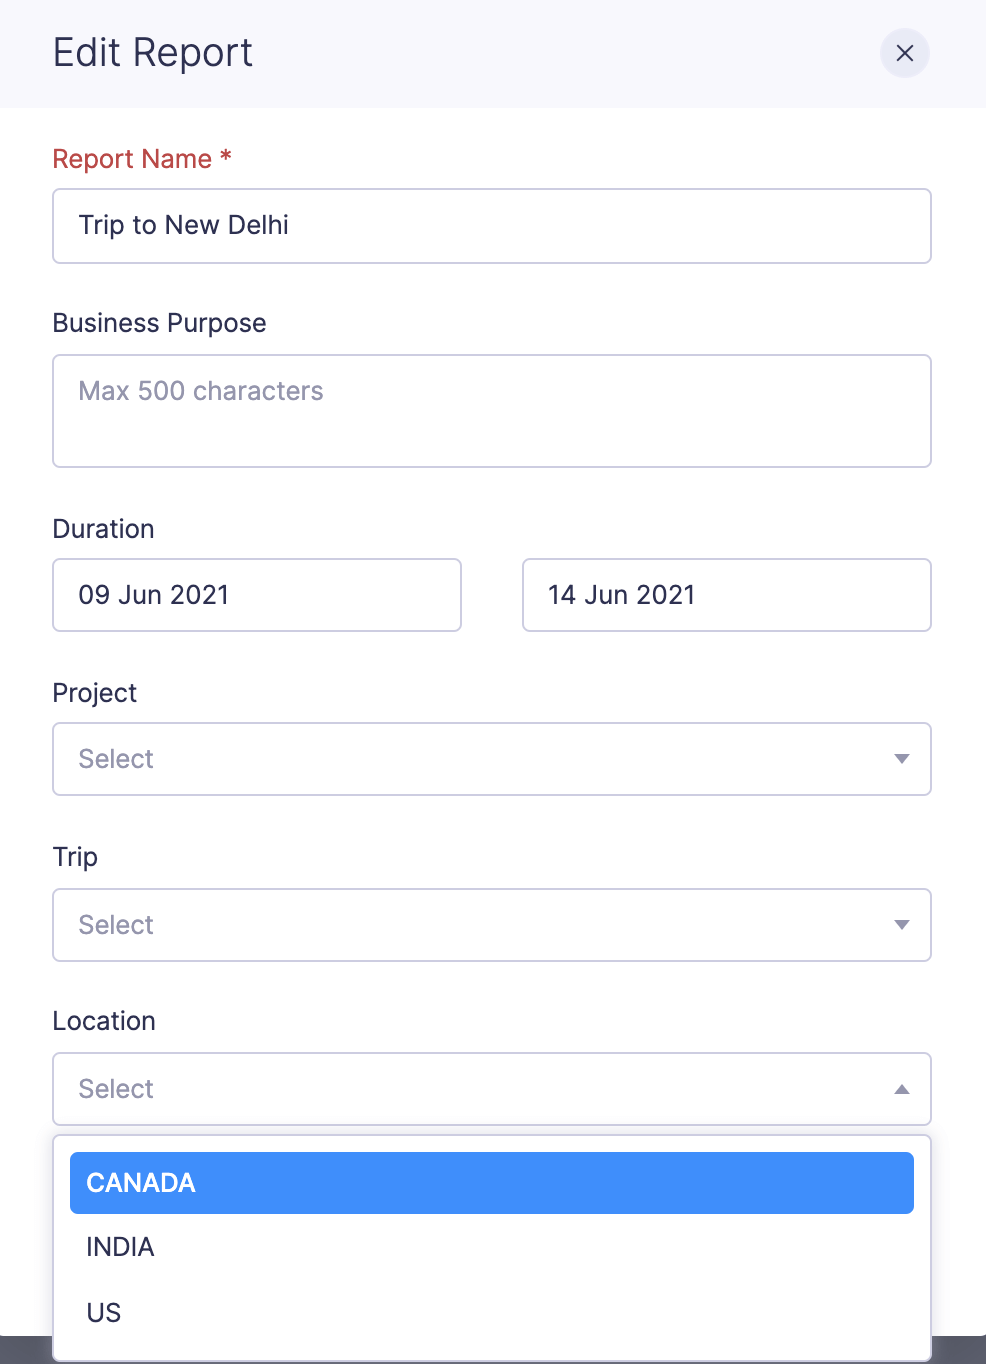This screenshot has height=1364, width=986.
Task: Collapse the Location dropdown chevron
Action: coord(901,1089)
